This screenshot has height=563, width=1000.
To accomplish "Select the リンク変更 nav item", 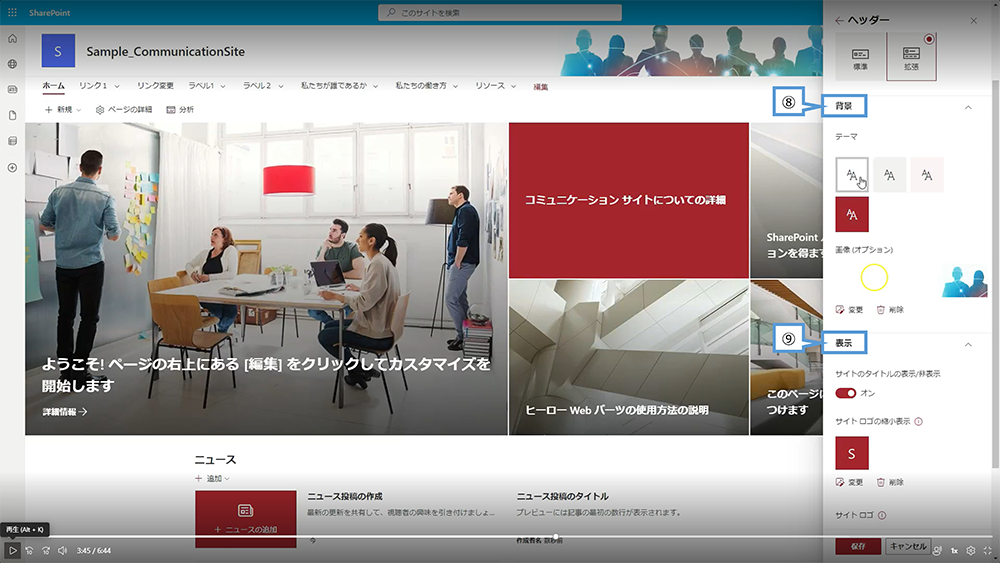I will (x=155, y=85).
